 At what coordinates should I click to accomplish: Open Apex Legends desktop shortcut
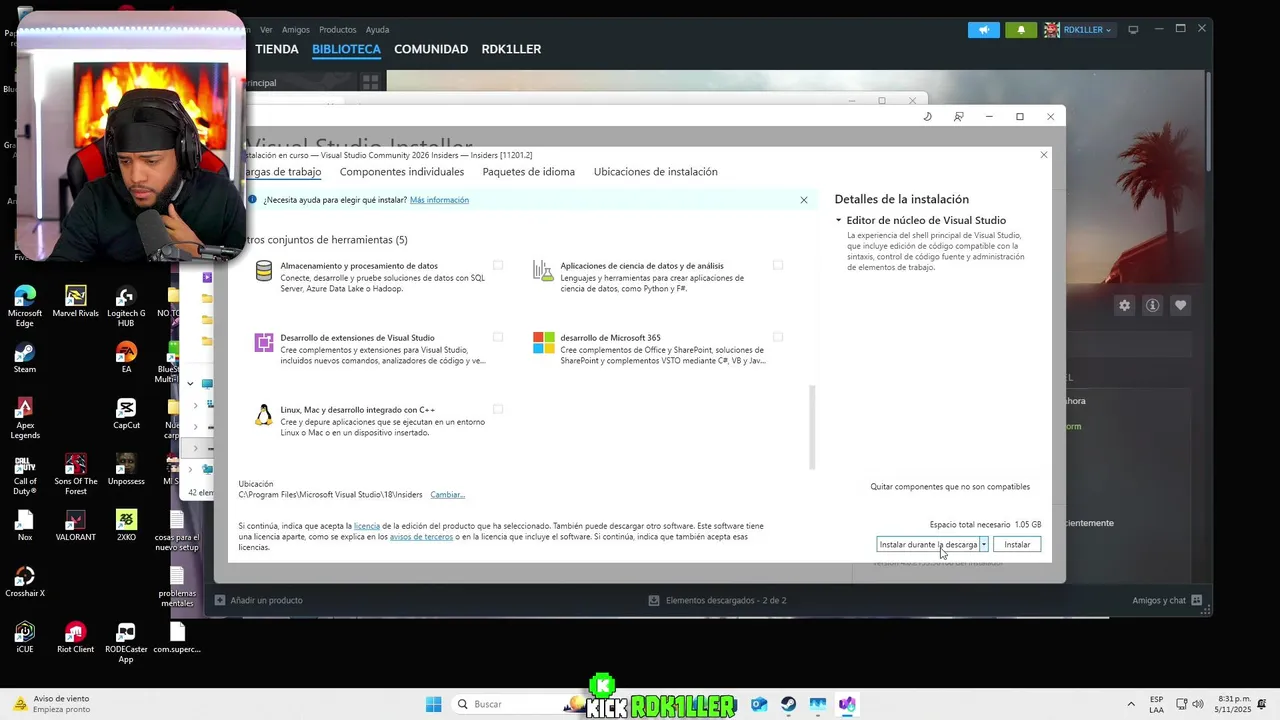tap(25, 418)
